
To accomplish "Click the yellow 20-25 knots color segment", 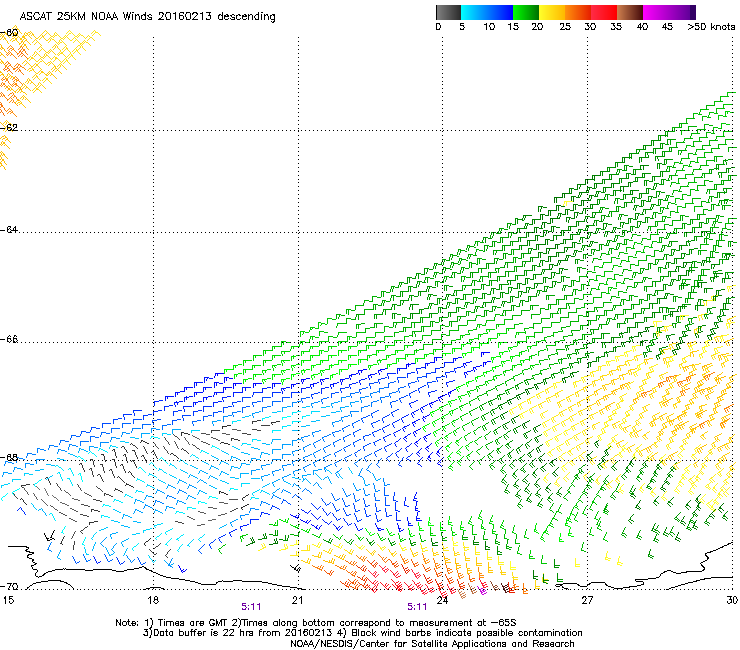I will click(x=552, y=12).
